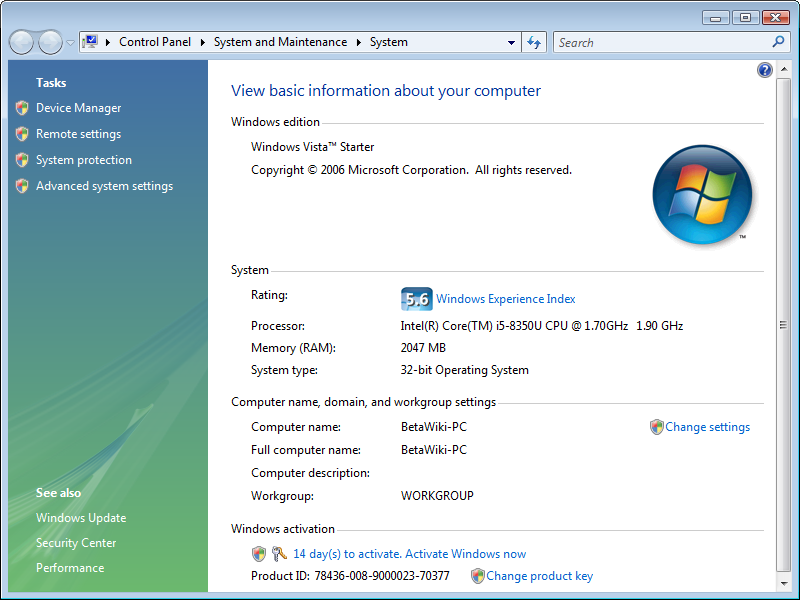This screenshot has width=800, height=600.
Task: Click the BetaWiki-PC value beside Computer name
Action: [x=434, y=427]
